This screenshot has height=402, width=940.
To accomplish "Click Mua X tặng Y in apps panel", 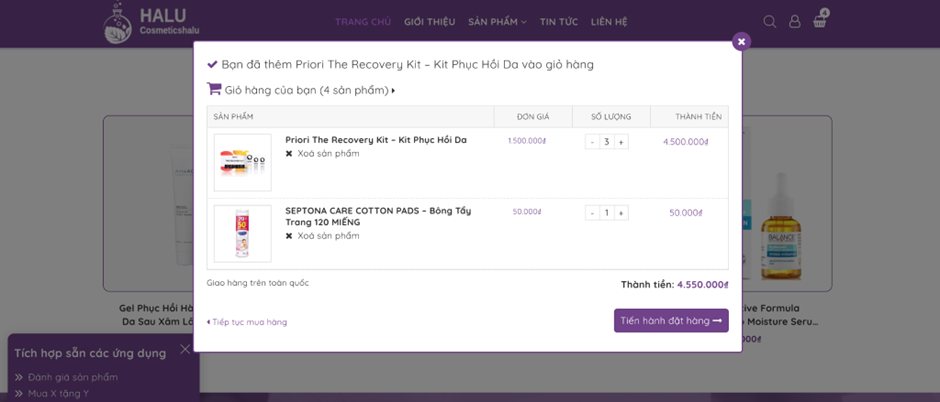I will click(58, 394).
